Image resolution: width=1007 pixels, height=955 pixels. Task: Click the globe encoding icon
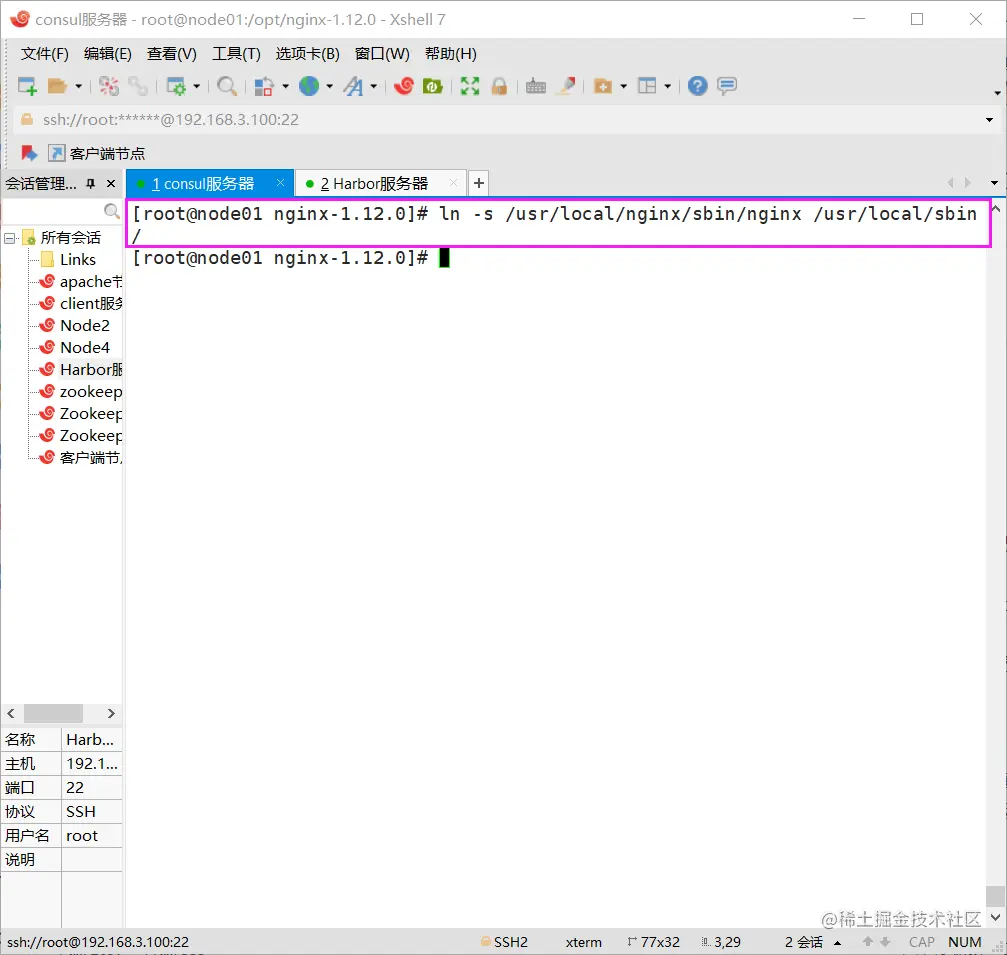(309, 85)
